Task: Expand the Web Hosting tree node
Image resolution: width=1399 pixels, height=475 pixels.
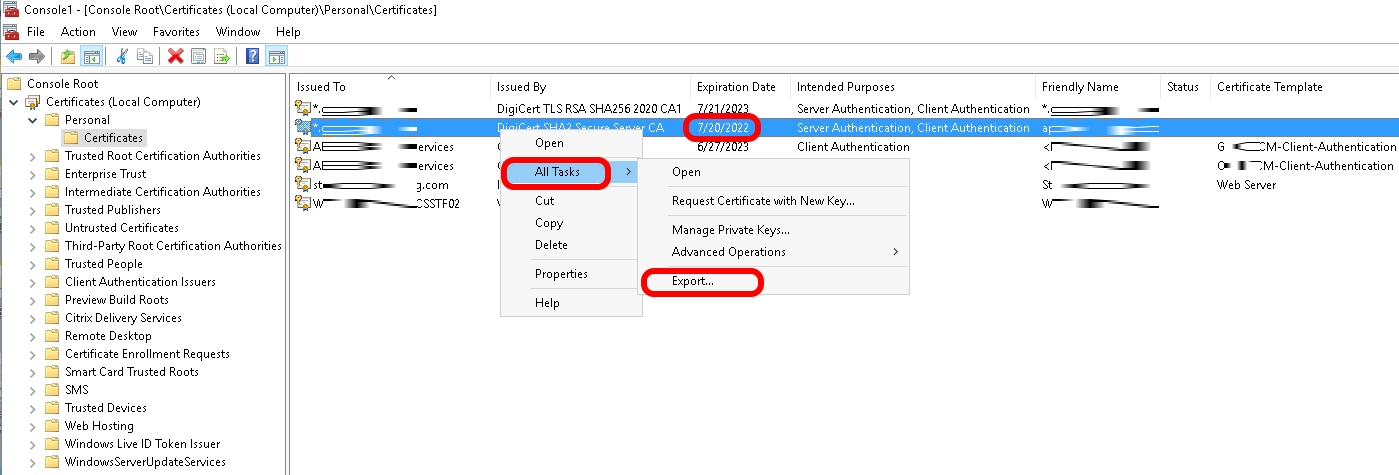Action: [33, 426]
